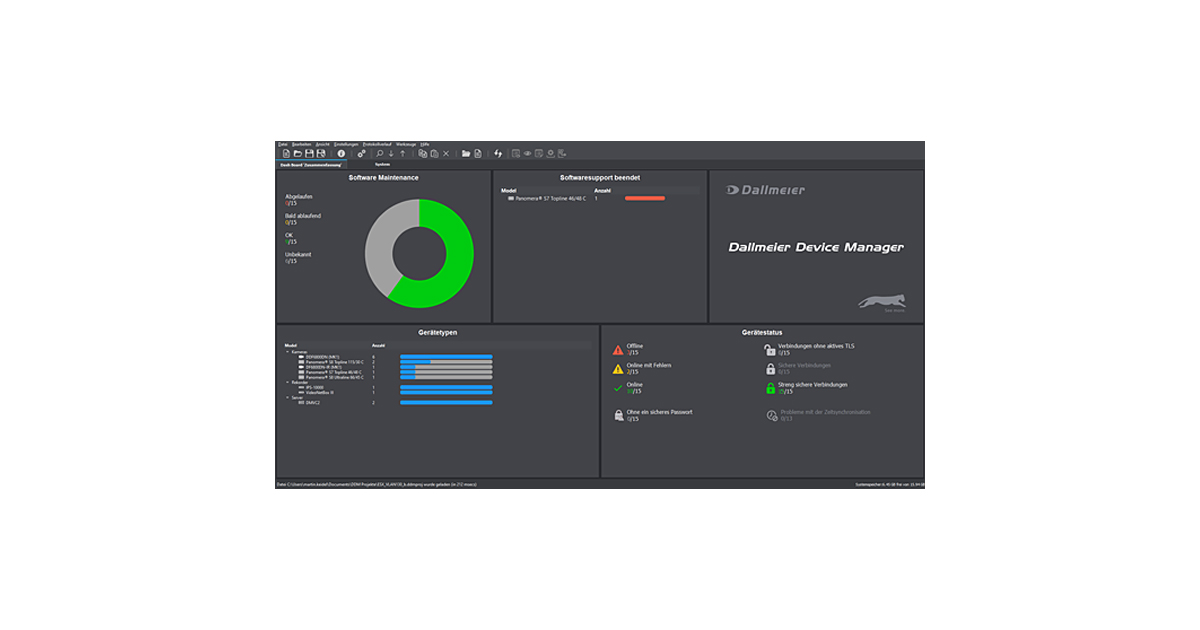Click the IPS-10000 blue count bar
Viewport: 1200px width, 630px height.
[446, 387]
